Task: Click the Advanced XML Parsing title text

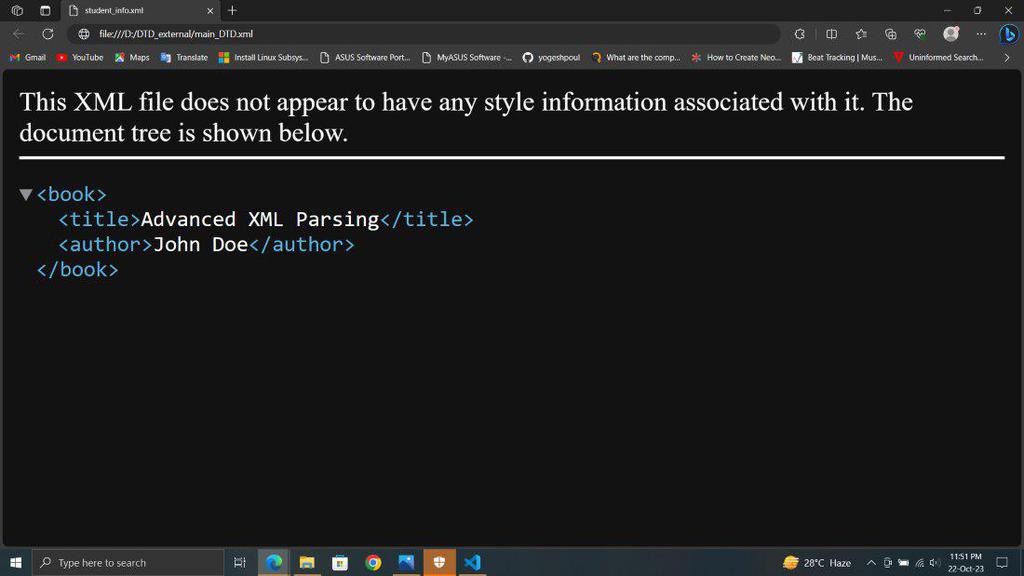Action: (x=260, y=219)
